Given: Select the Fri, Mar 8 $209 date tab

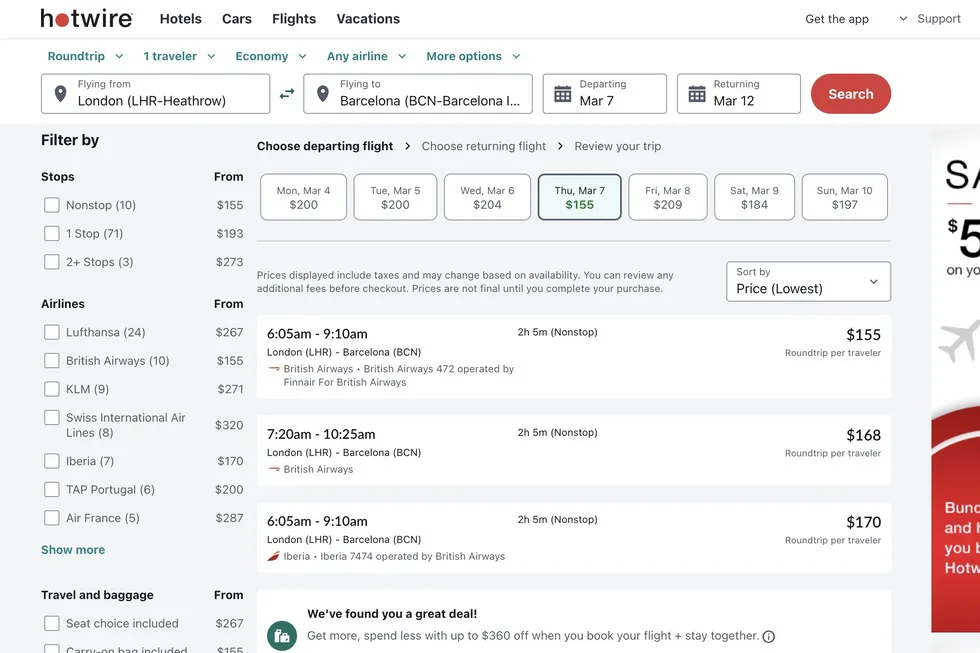Looking at the screenshot, I should [668, 197].
